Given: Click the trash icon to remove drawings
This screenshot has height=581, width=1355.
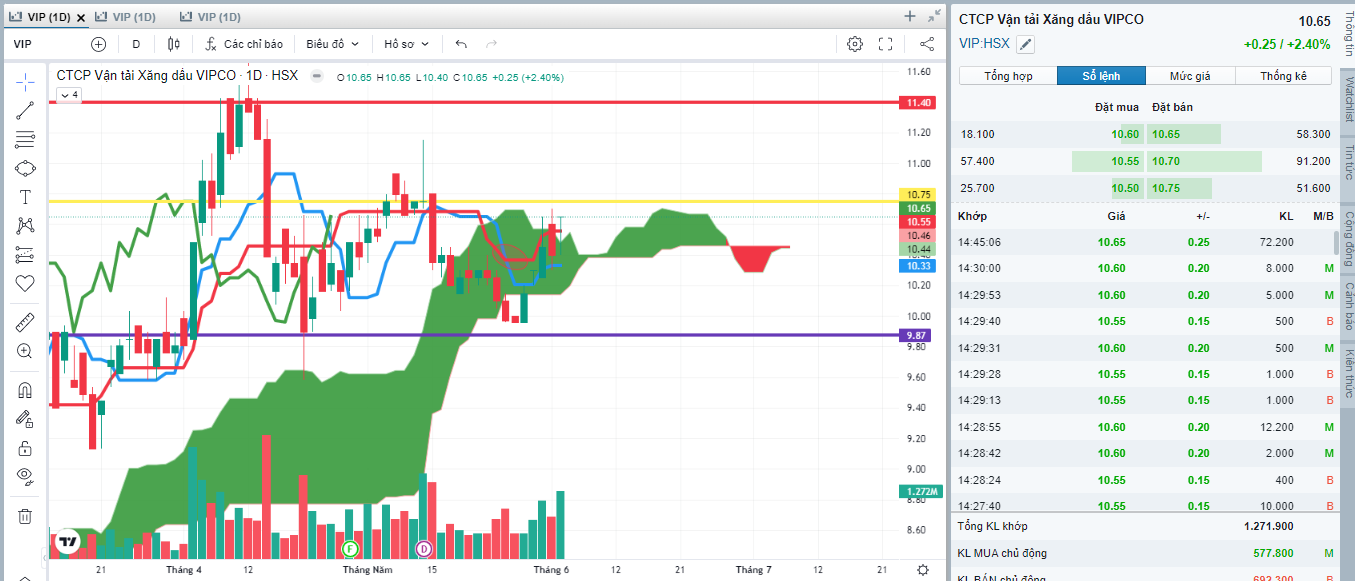Looking at the screenshot, I should point(25,516).
